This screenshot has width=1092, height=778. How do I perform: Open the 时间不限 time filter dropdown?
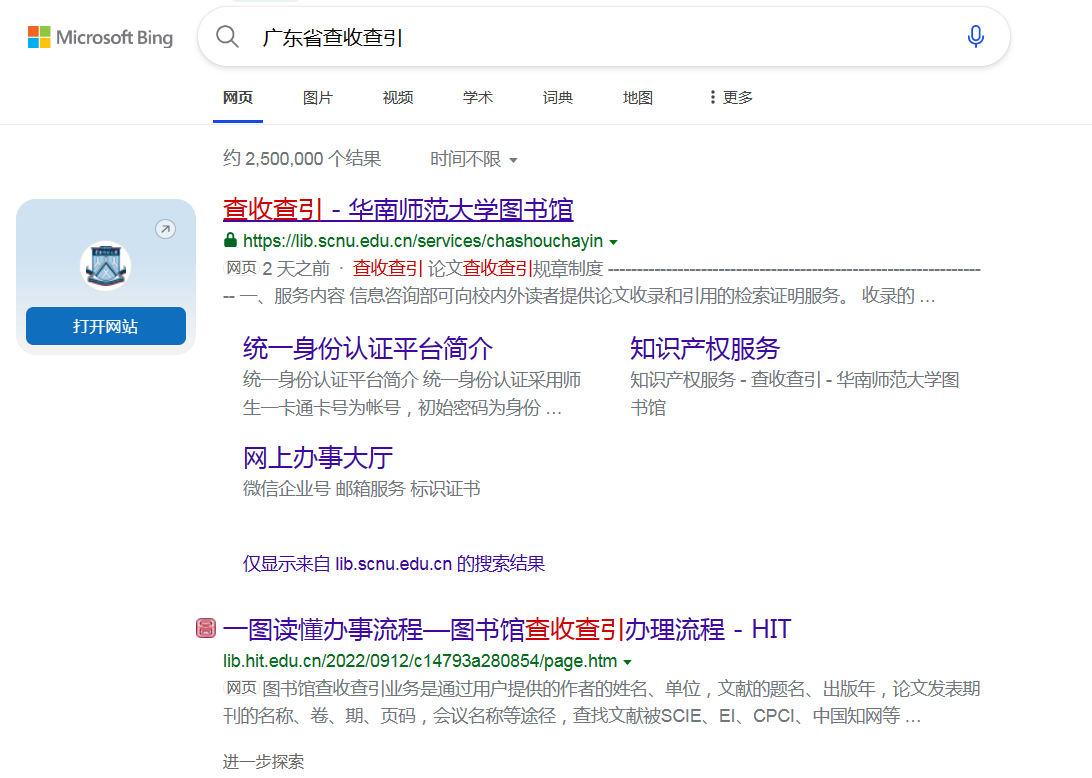point(474,160)
